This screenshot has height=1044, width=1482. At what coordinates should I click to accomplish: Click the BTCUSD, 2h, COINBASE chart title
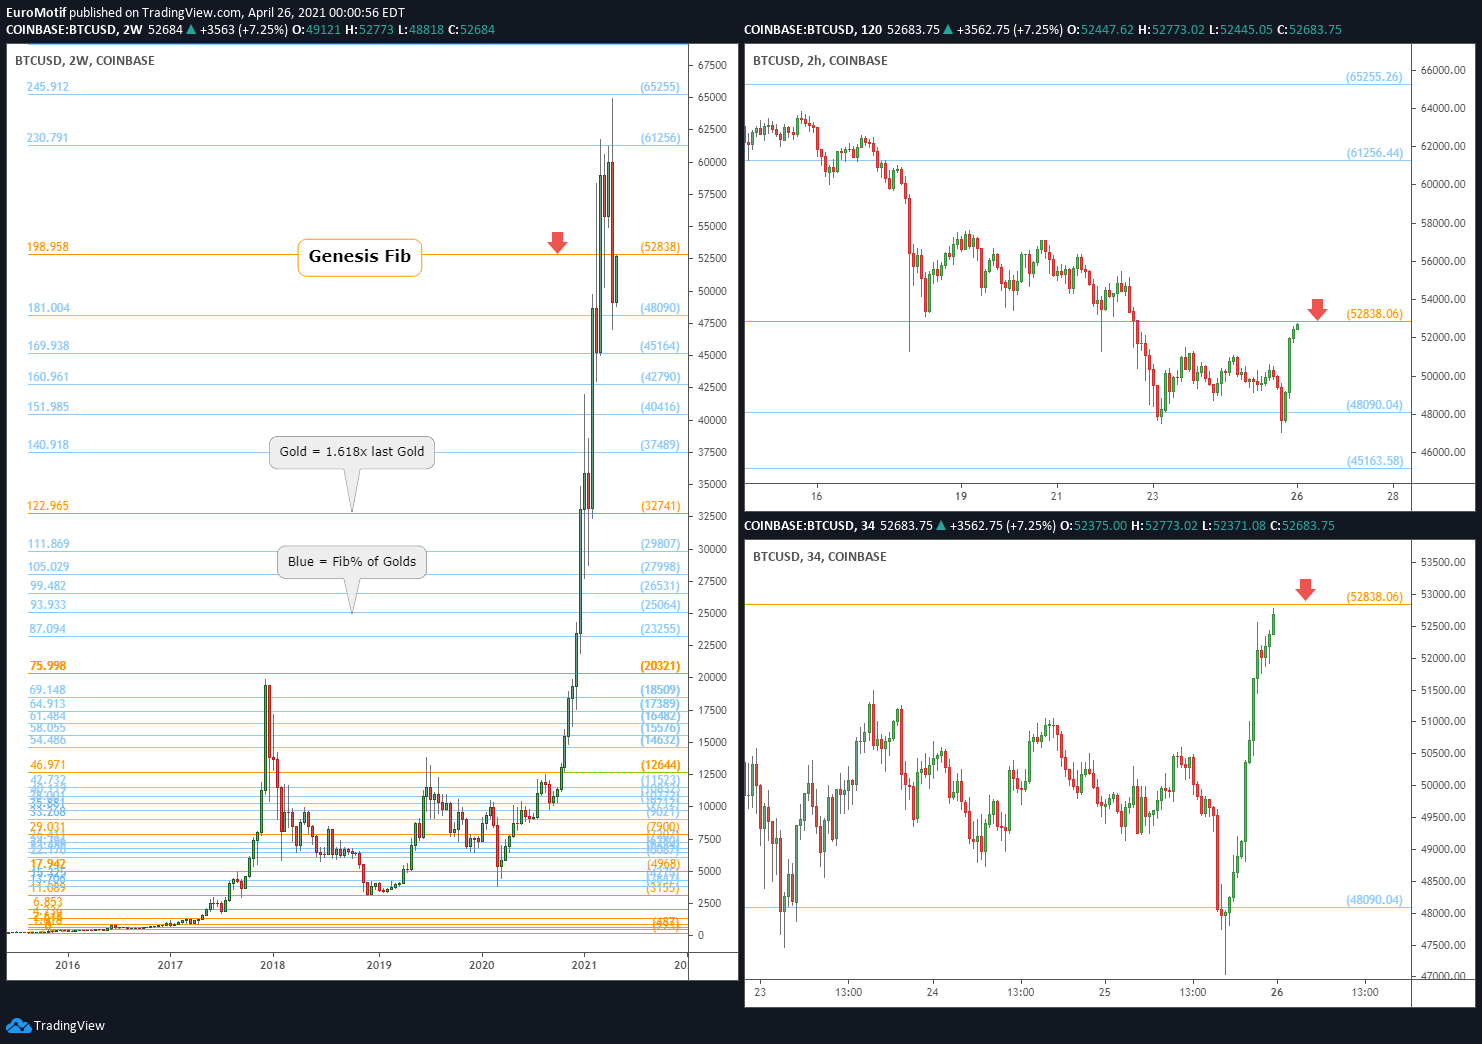(820, 61)
